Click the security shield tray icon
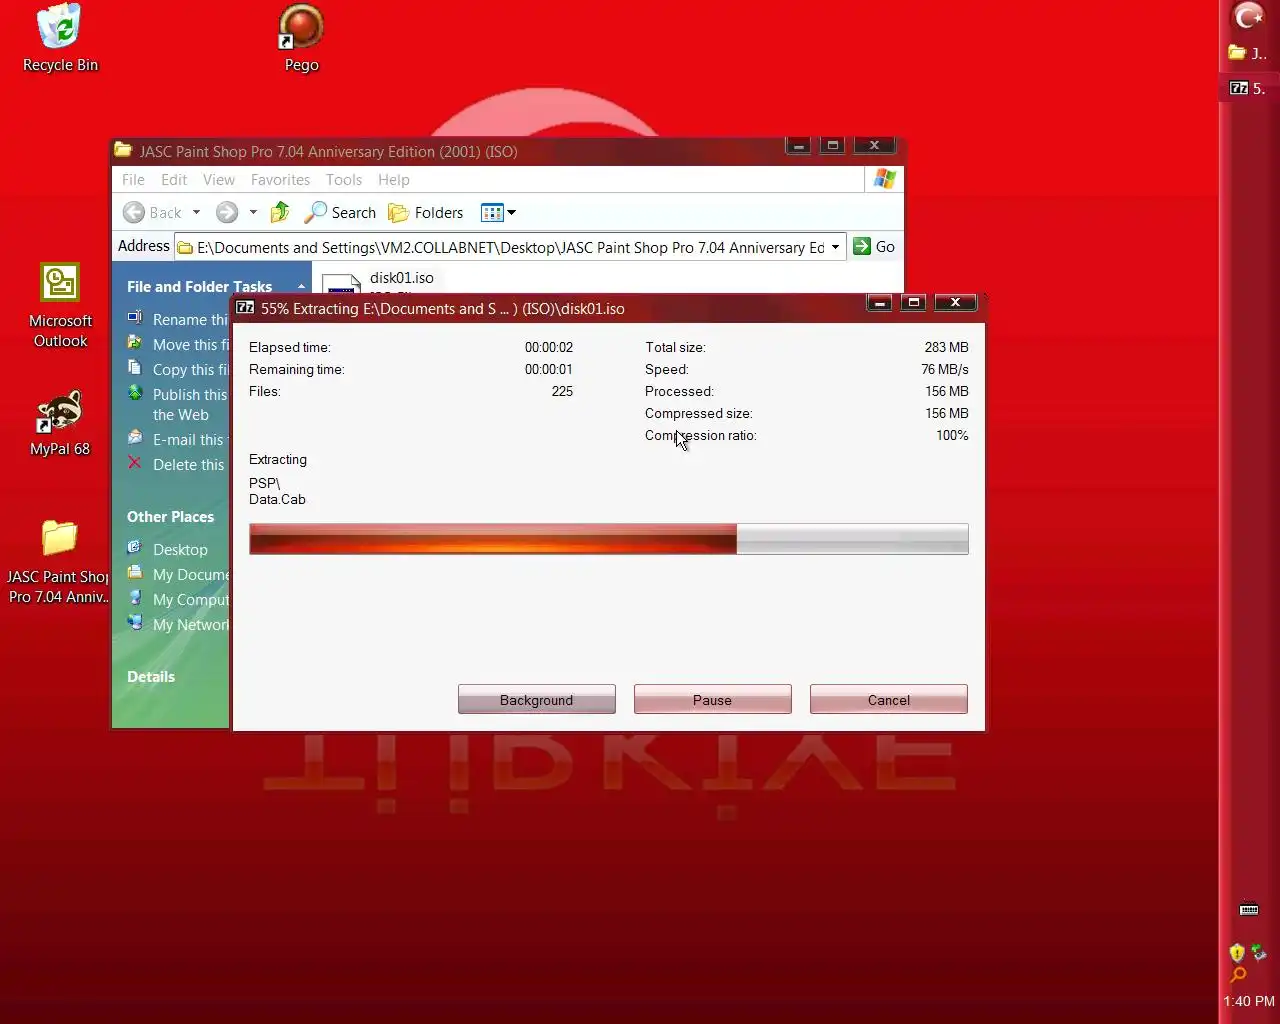 pos(1237,952)
